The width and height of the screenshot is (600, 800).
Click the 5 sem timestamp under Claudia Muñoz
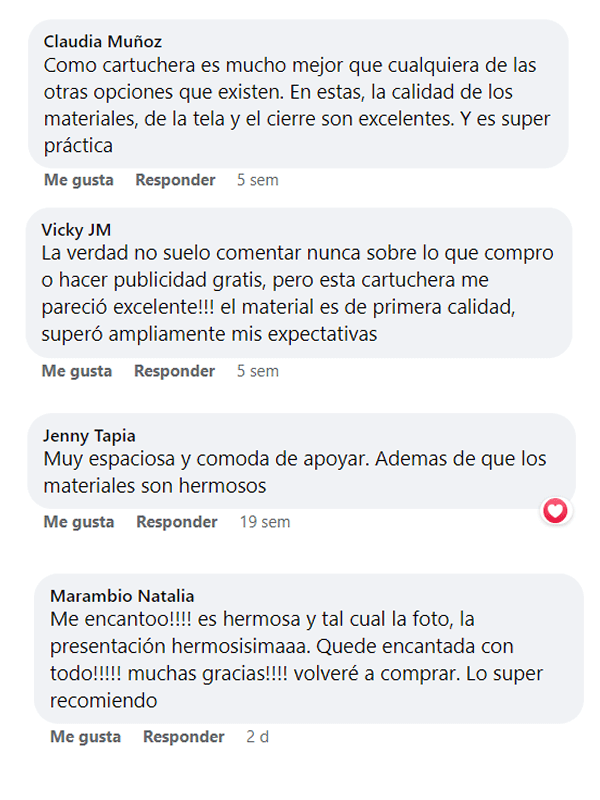(258, 180)
